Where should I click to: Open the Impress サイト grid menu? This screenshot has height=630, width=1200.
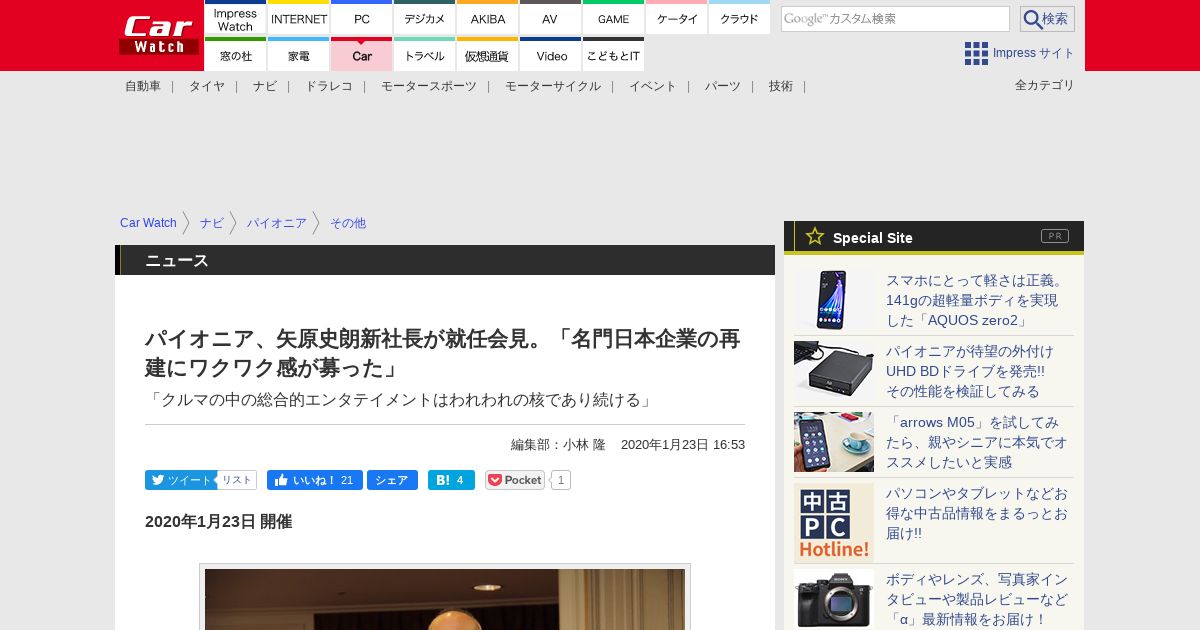[1019, 53]
